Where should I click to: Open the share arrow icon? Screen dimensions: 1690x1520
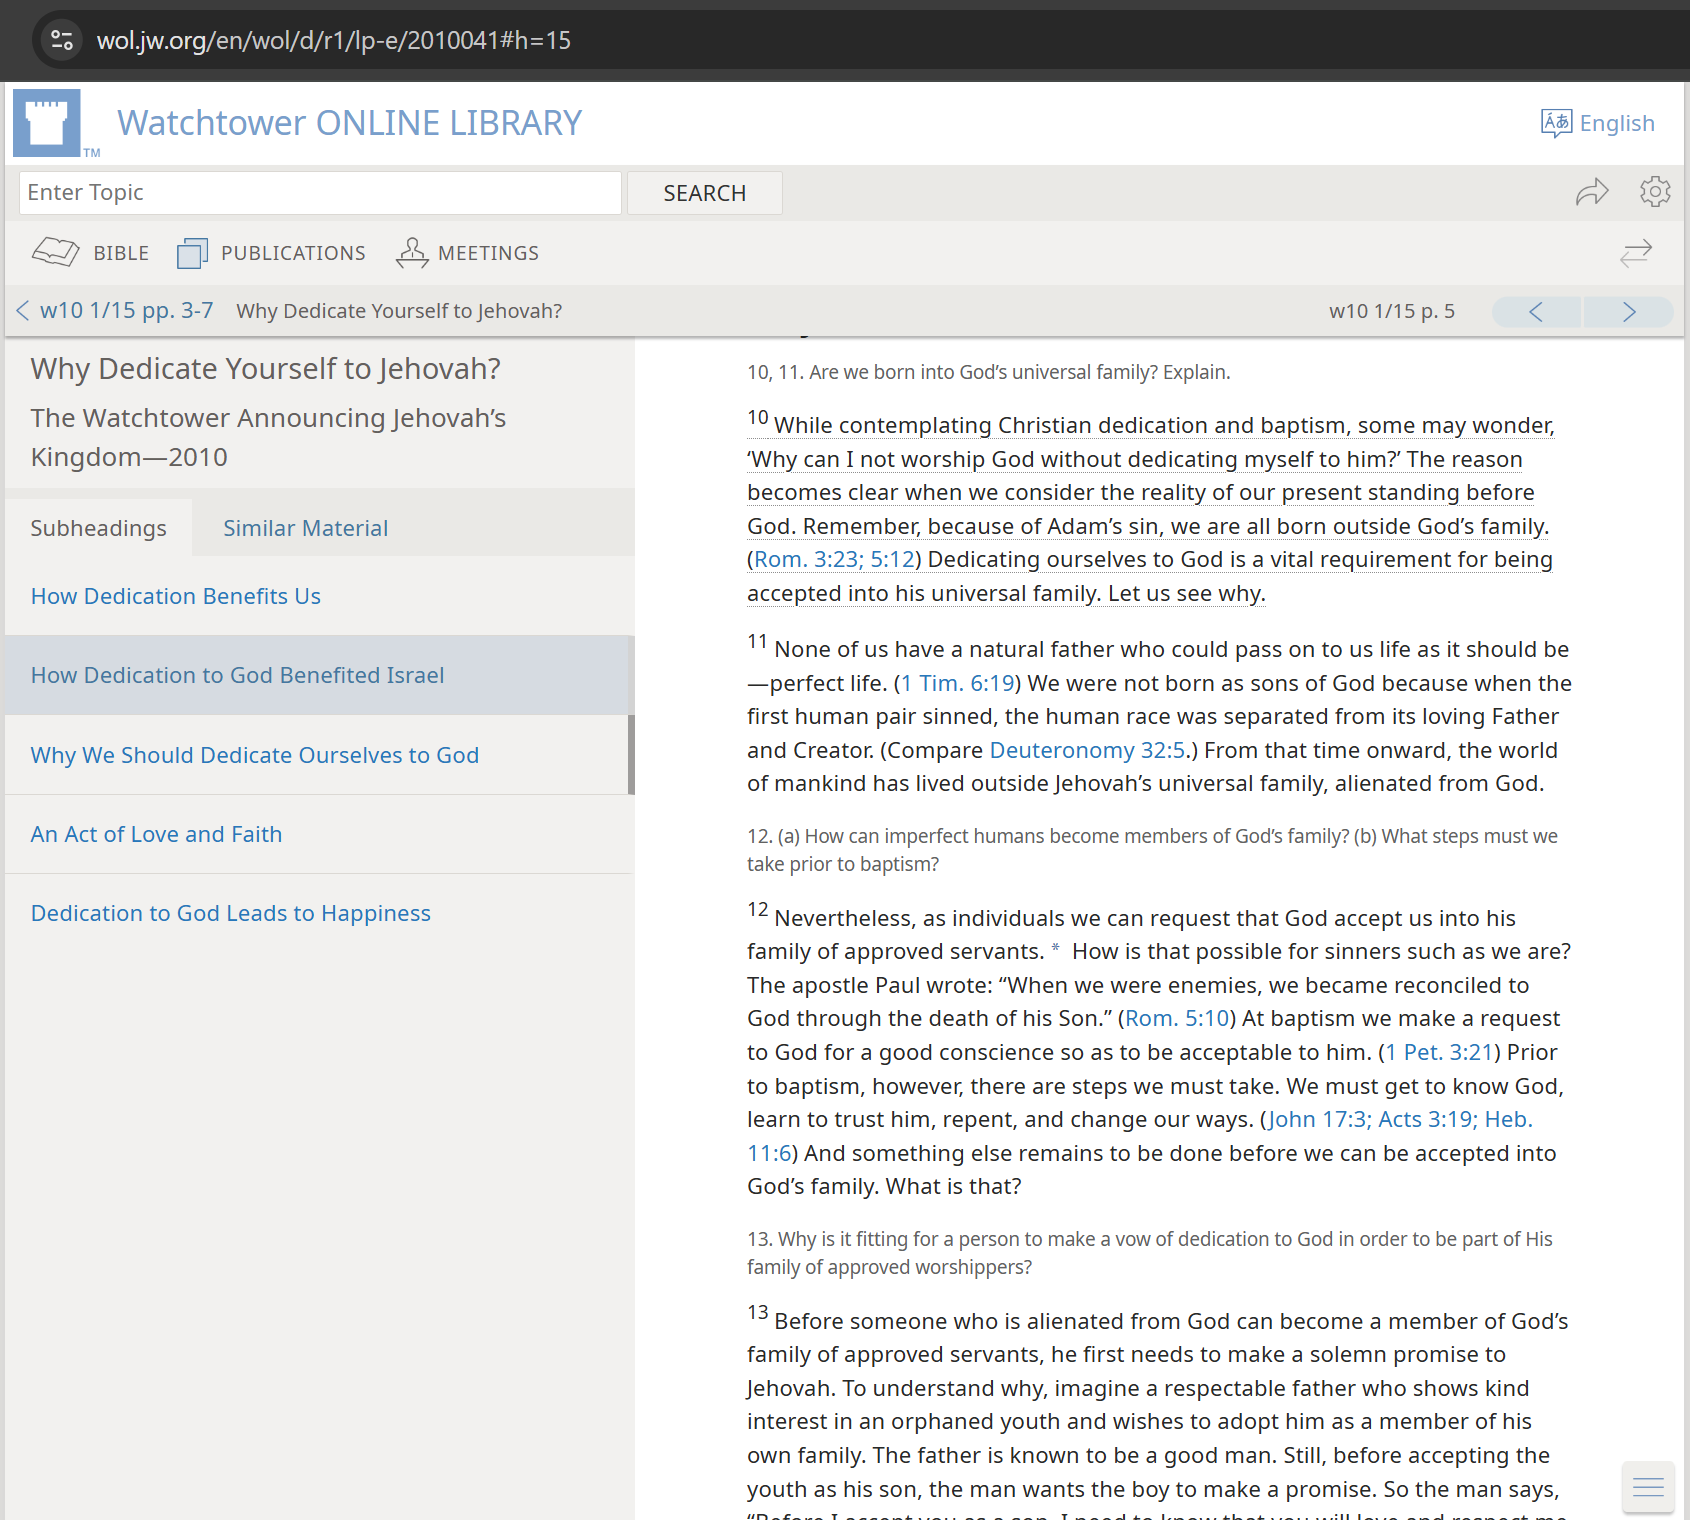pos(1591,192)
